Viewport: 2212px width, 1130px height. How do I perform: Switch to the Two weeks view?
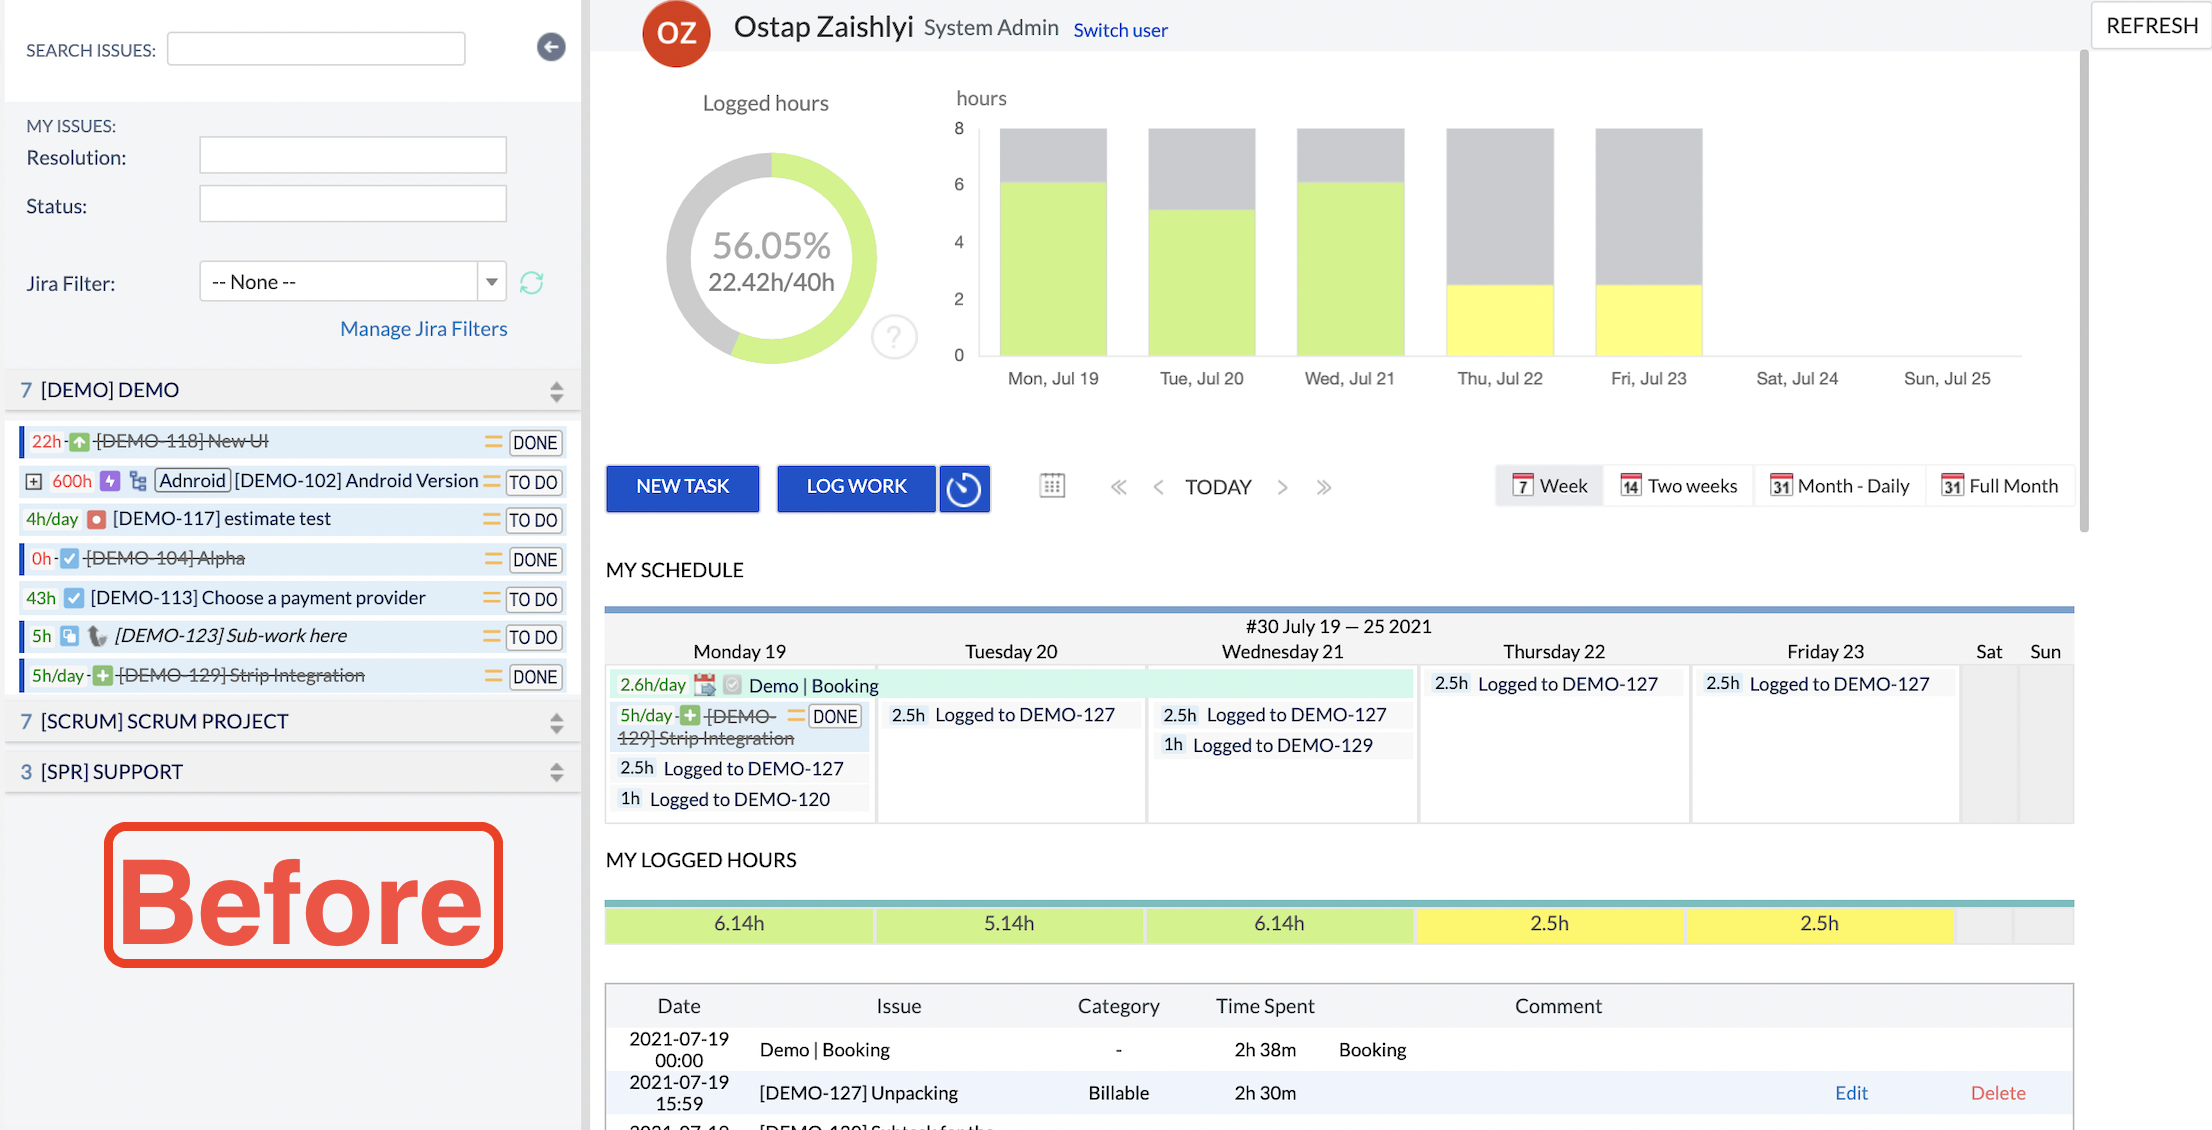(1678, 486)
